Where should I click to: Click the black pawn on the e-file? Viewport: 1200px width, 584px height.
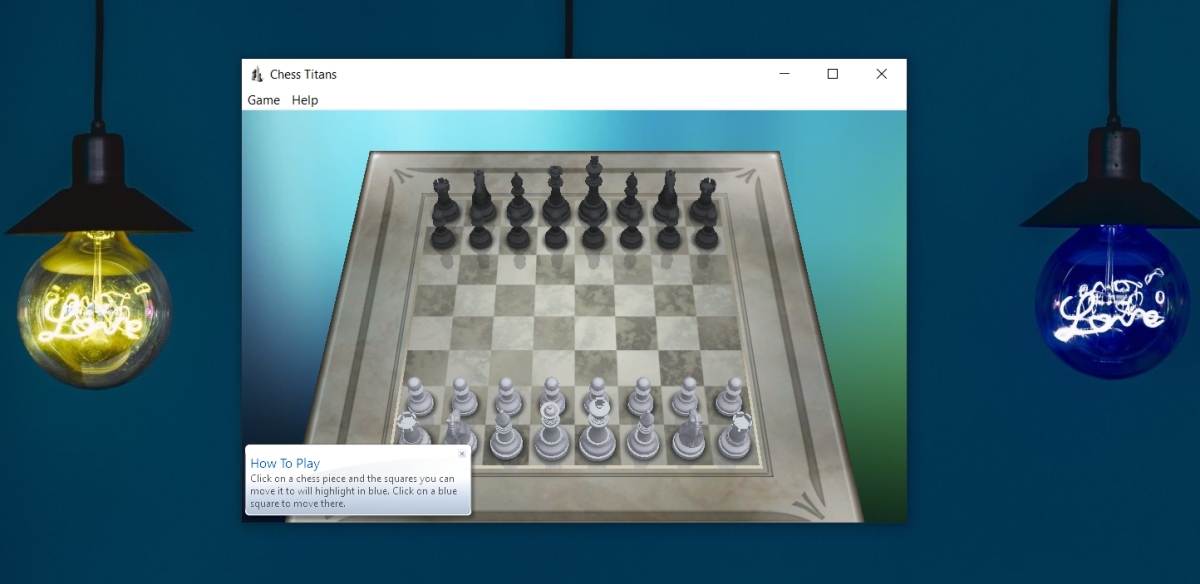594,231
